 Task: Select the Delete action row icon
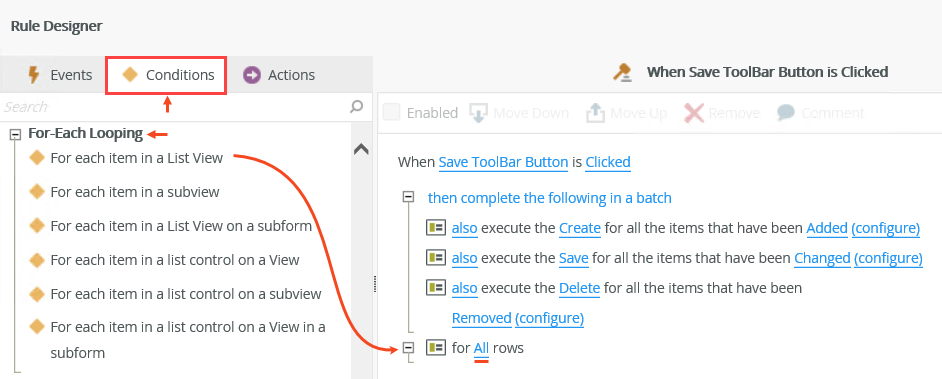(436, 288)
